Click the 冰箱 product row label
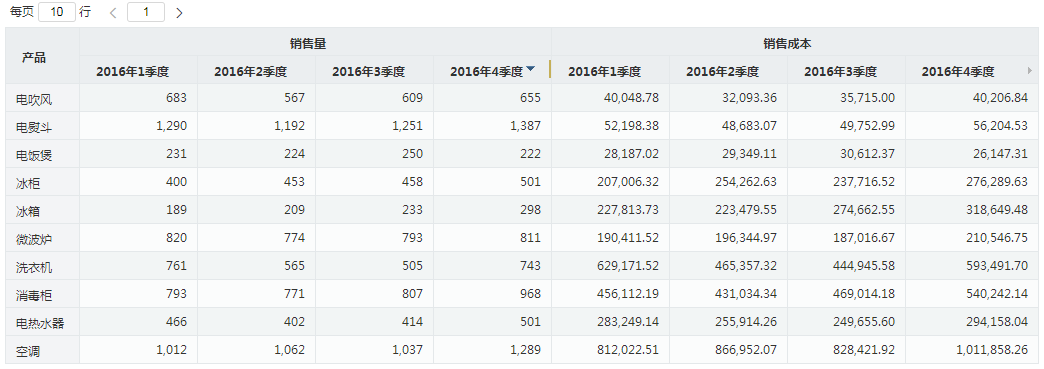Image resolution: width=1044 pixels, height=369 pixels. pos(28,212)
